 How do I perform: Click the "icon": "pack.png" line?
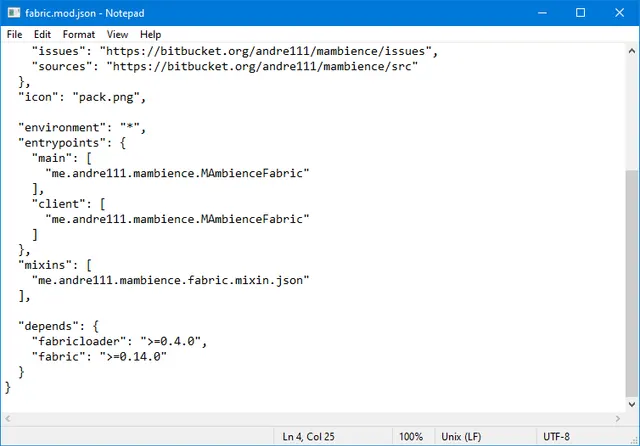[x=82, y=97]
